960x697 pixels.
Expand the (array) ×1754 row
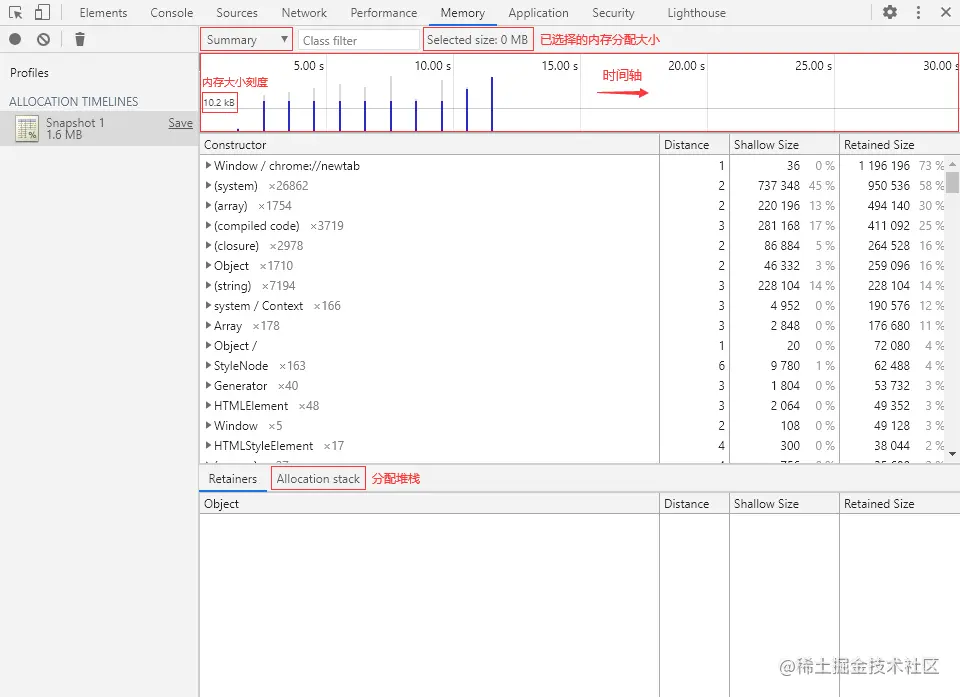point(208,206)
